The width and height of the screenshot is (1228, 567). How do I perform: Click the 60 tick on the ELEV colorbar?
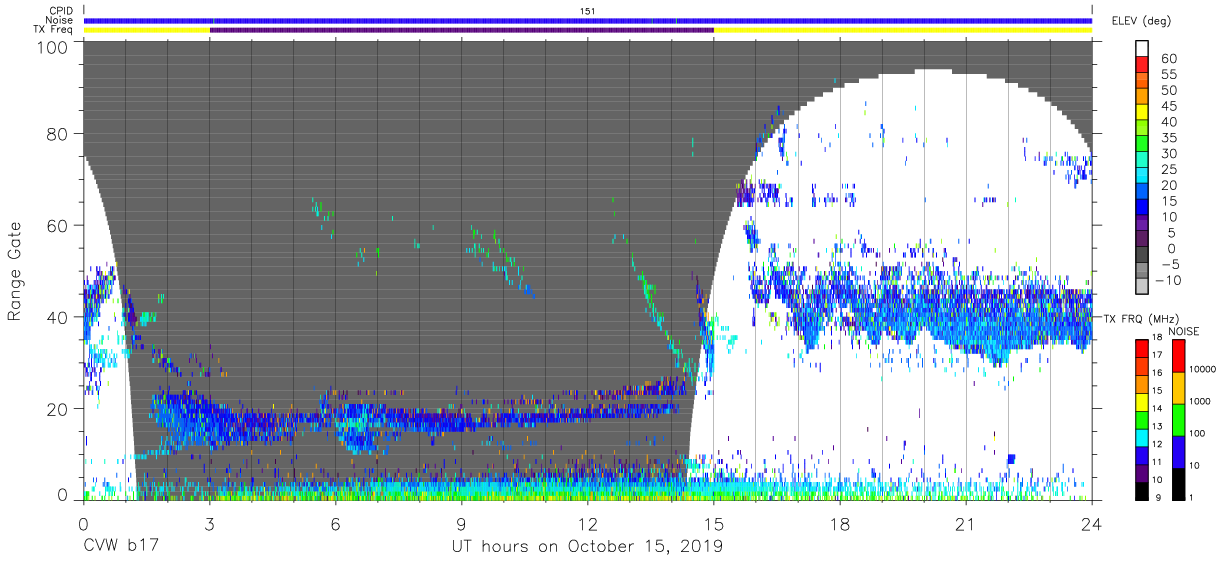(x=1168, y=59)
